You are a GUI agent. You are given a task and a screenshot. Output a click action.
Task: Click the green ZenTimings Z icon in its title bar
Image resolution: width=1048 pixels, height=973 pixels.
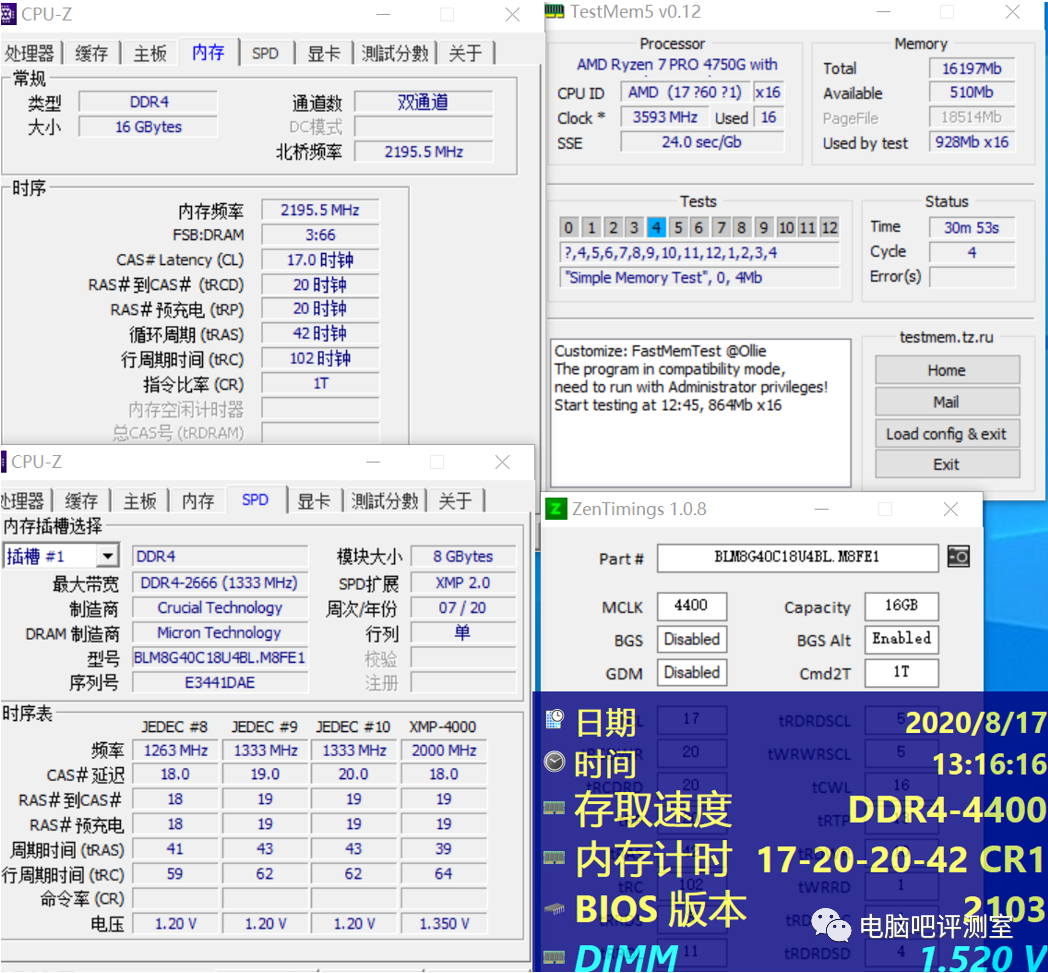point(556,509)
